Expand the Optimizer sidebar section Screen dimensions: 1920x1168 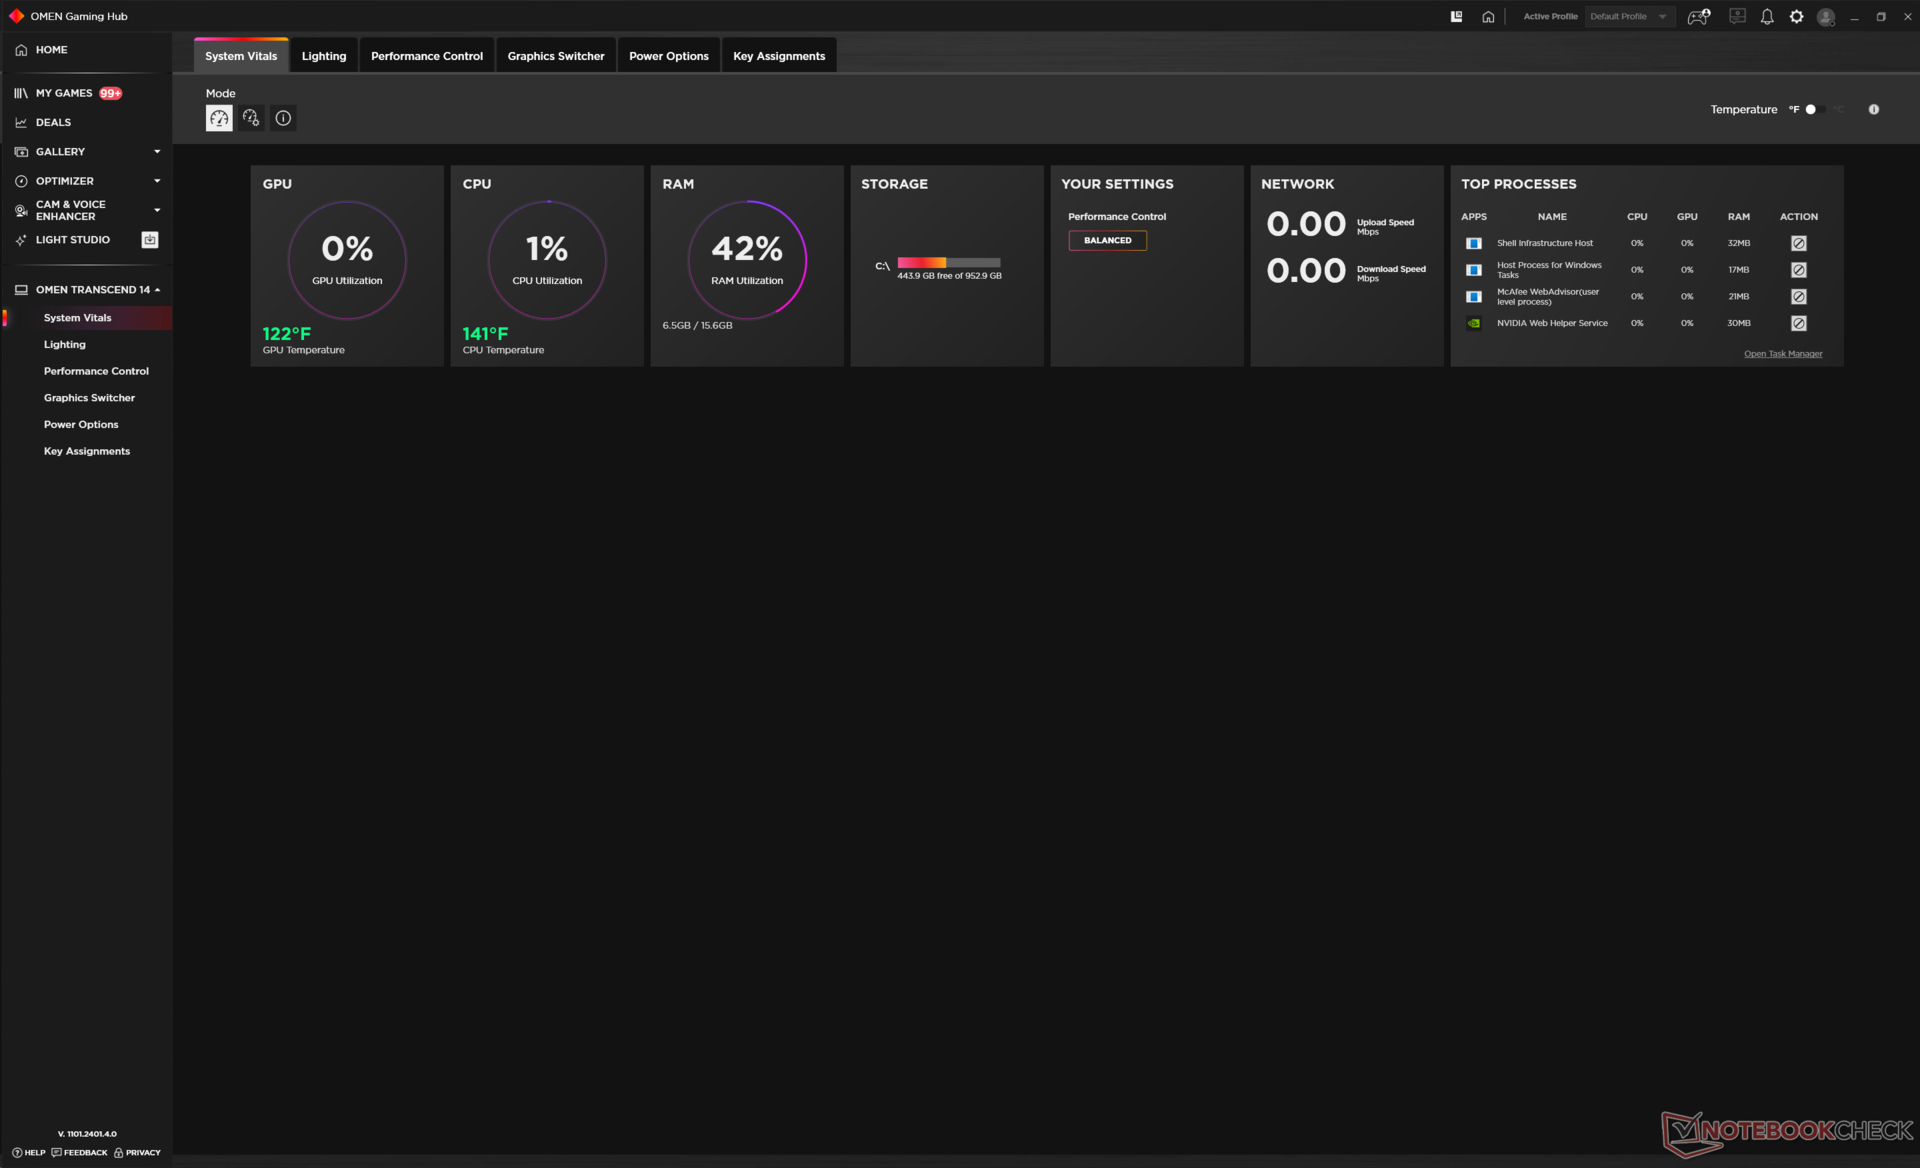click(x=157, y=181)
